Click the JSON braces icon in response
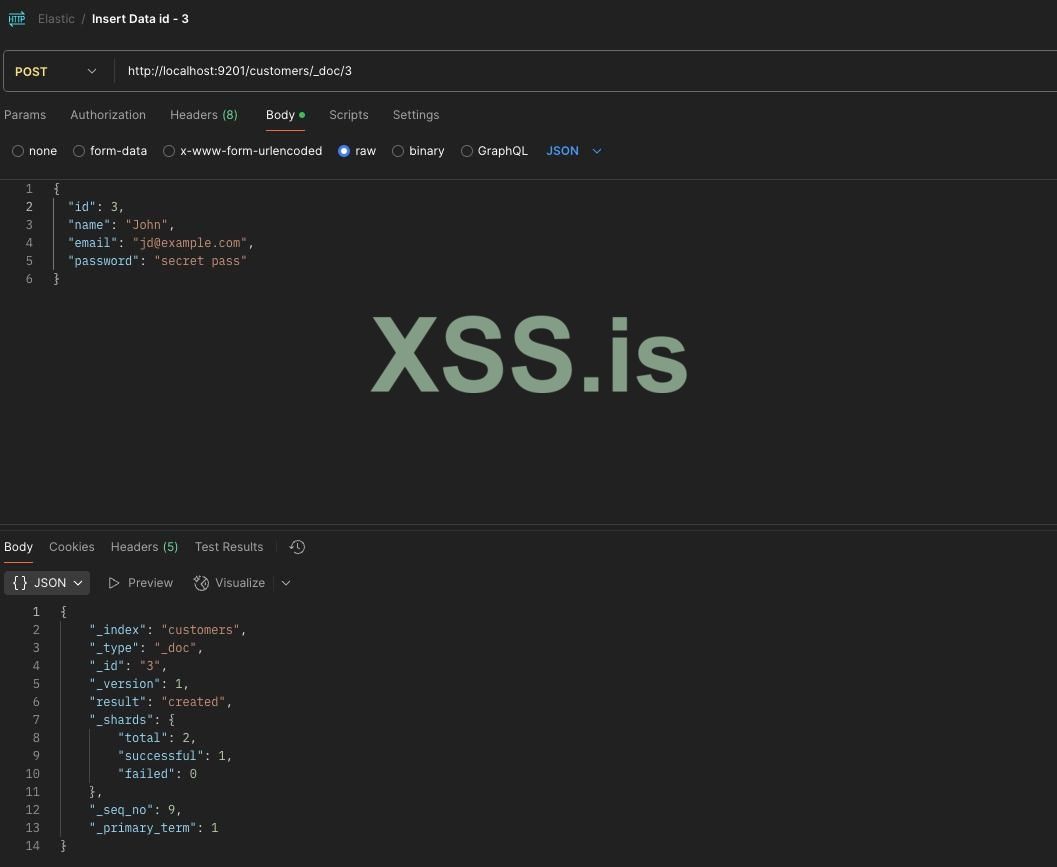1057x867 pixels. point(20,583)
